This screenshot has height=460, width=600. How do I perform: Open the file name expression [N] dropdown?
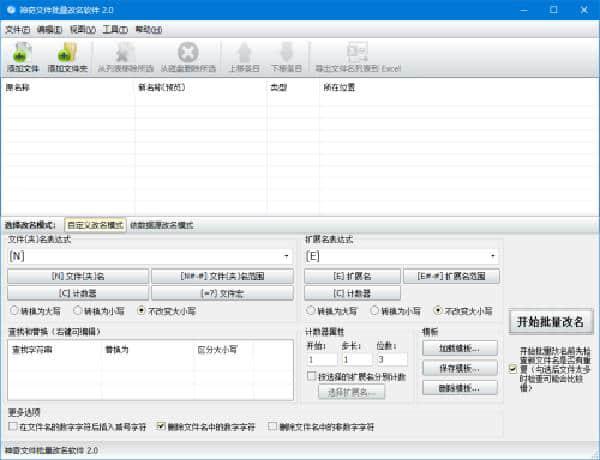[287, 256]
